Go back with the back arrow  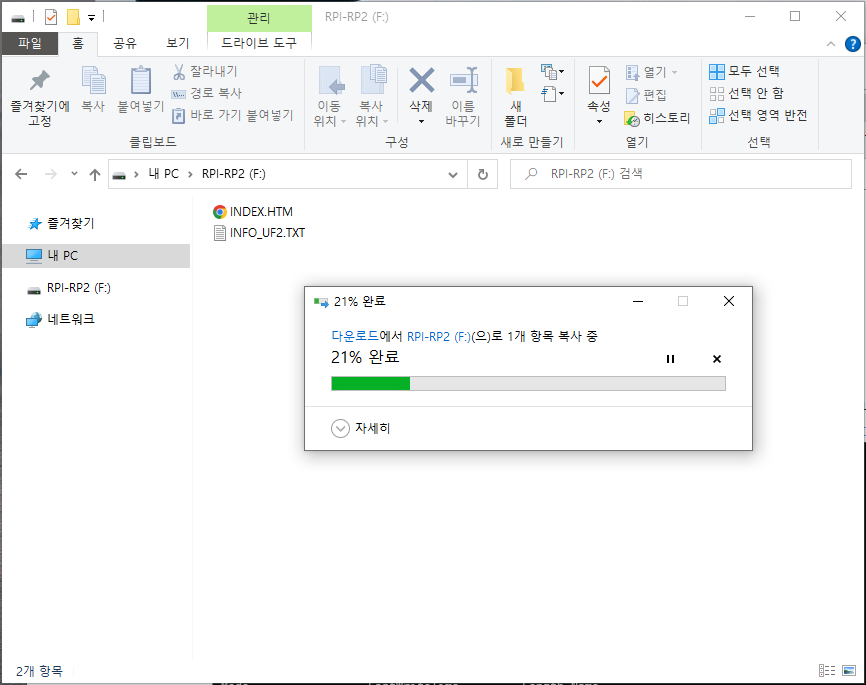pyautogui.click(x=21, y=174)
